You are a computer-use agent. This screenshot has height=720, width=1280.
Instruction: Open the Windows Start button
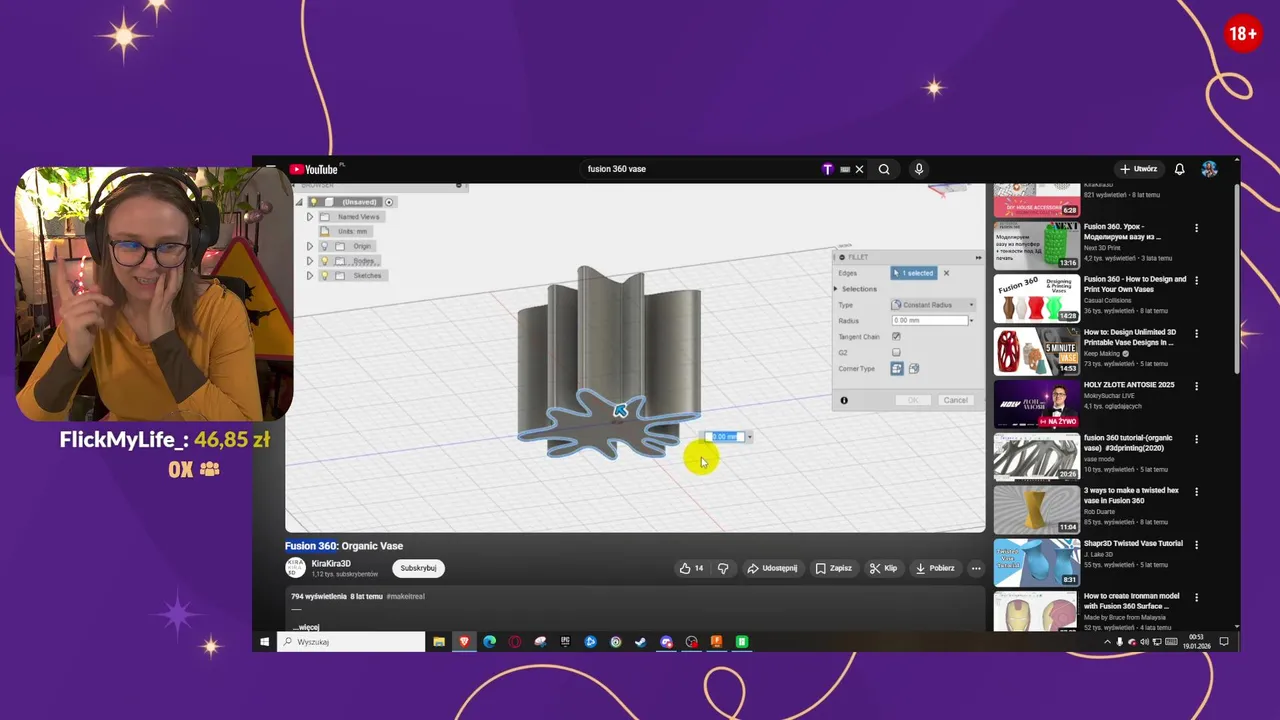coord(265,642)
